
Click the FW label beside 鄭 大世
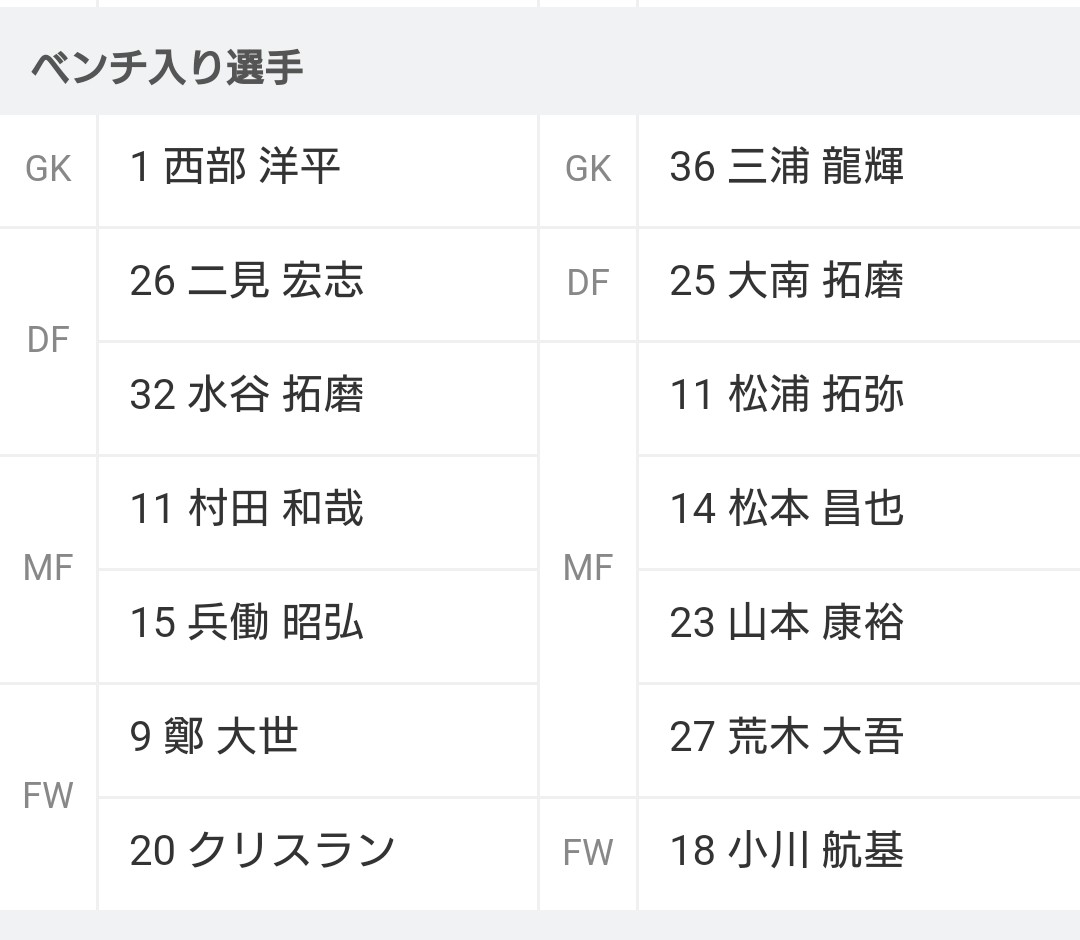pos(48,796)
